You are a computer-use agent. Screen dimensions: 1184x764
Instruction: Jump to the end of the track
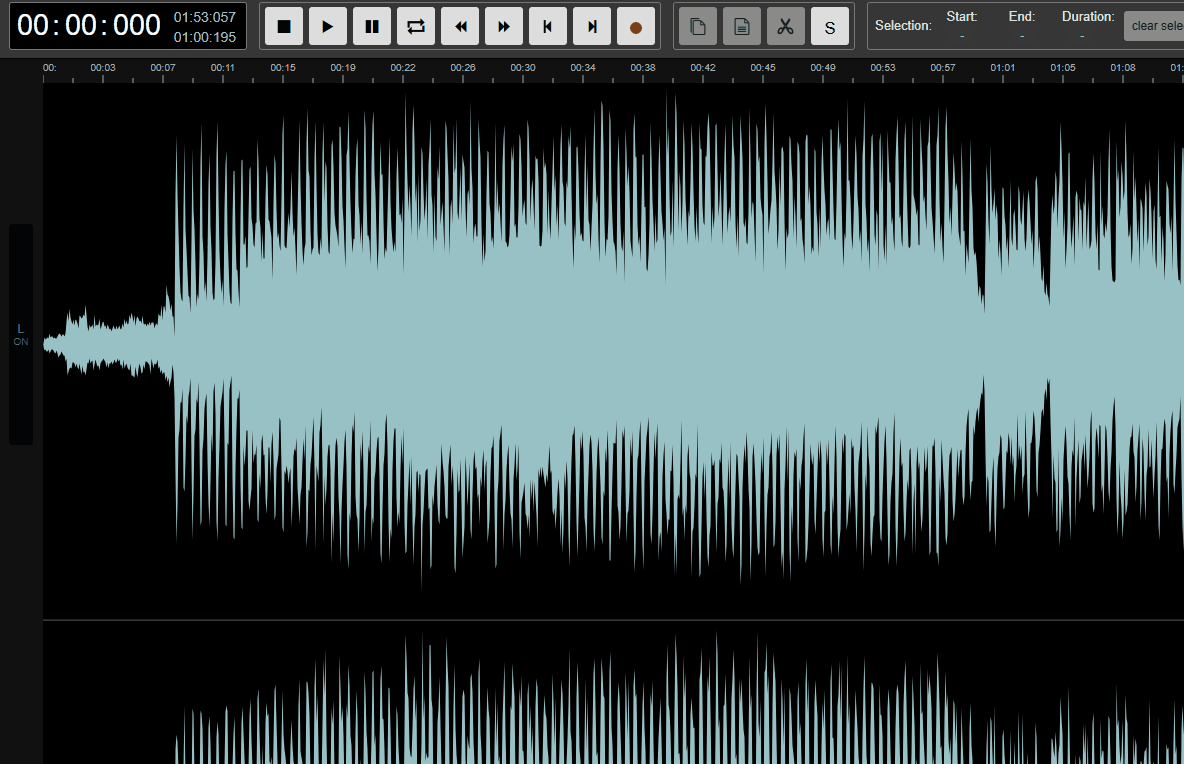(x=592, y=26)
